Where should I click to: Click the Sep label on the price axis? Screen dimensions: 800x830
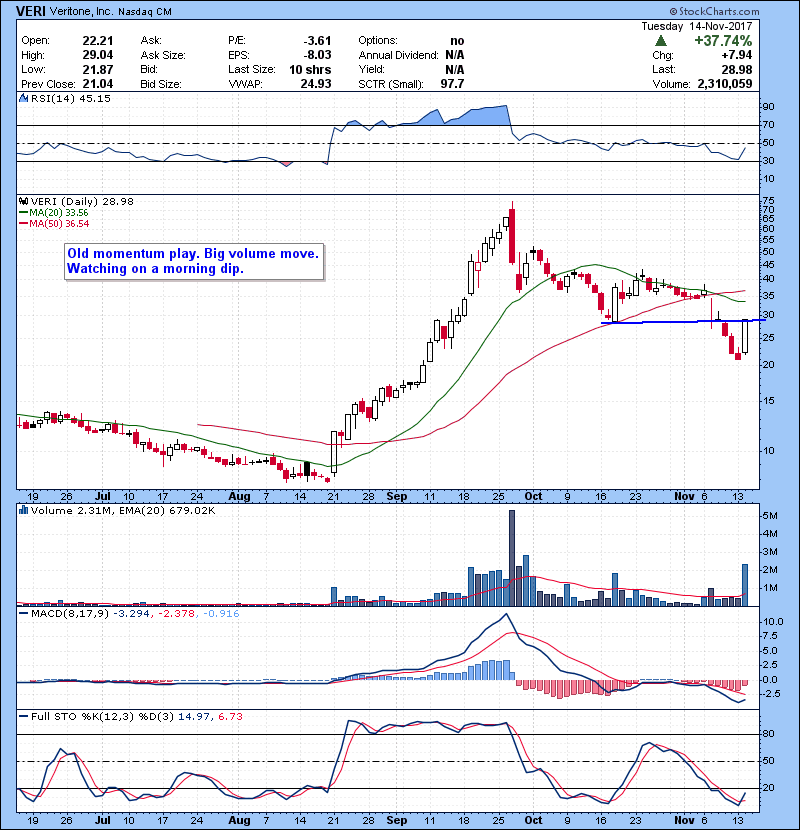[x=397, y=497]
